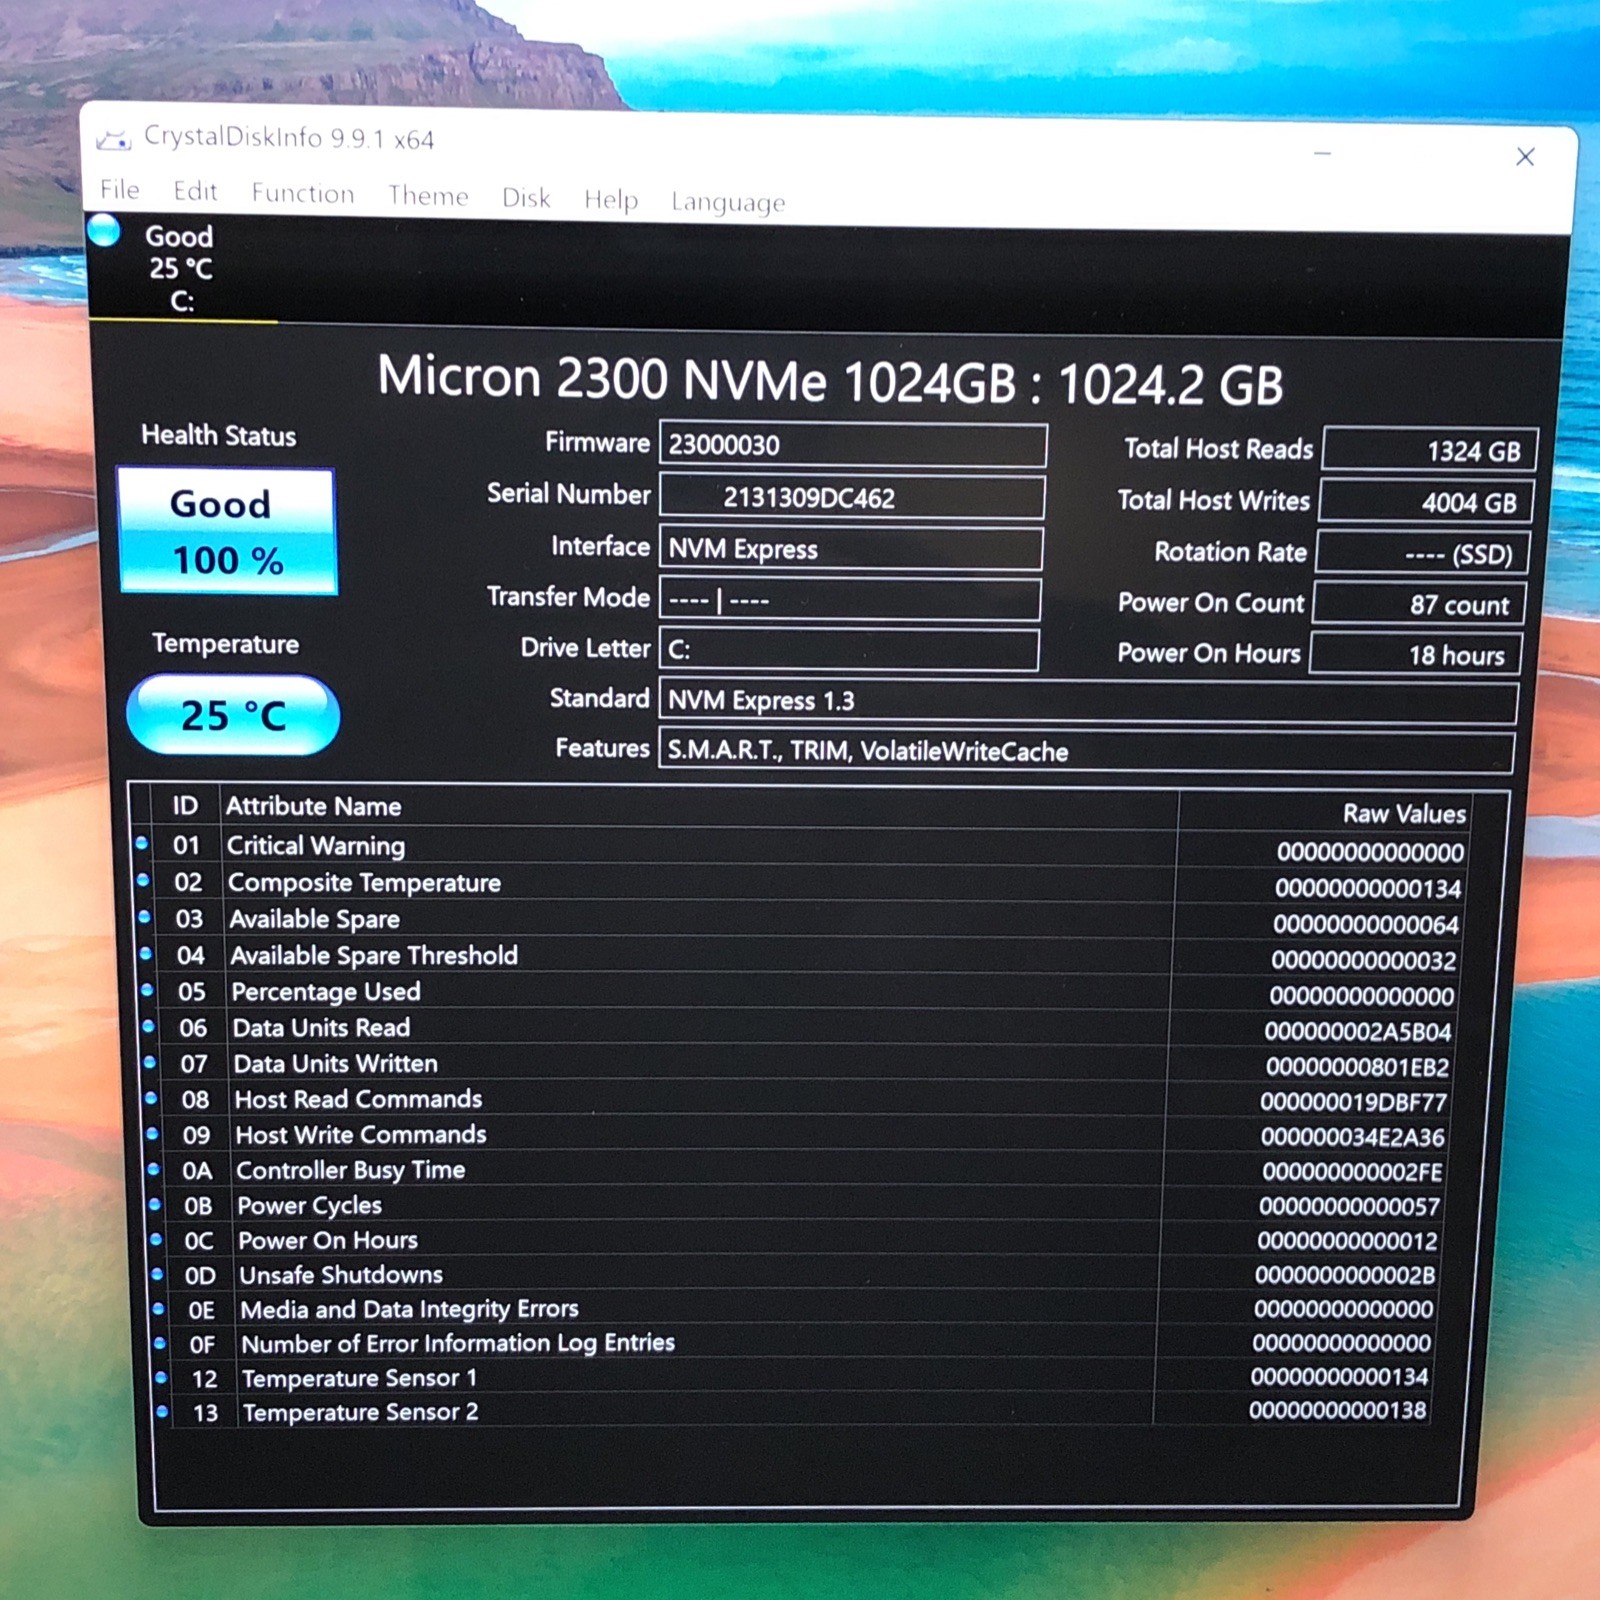1600x1600 pixels.
Task: Click Total Host Reads value 1324 GB
Action: click(x=1430, y=450)
